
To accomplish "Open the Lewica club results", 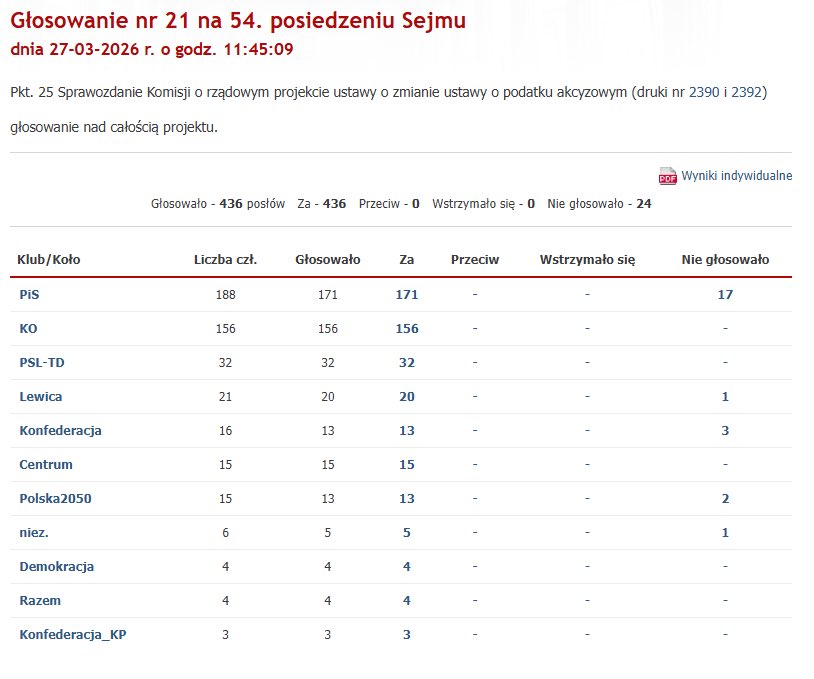I will tap(40, 396).
